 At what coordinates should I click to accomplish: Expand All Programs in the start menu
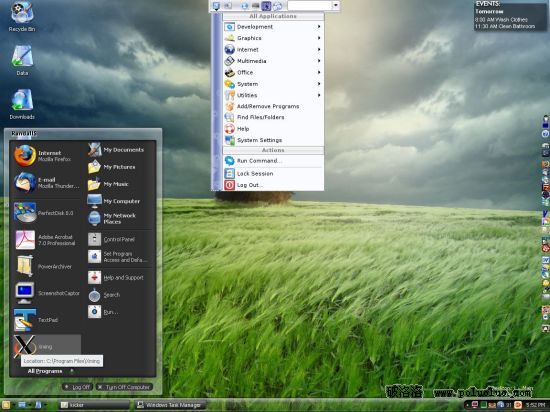tap(51, 371)
